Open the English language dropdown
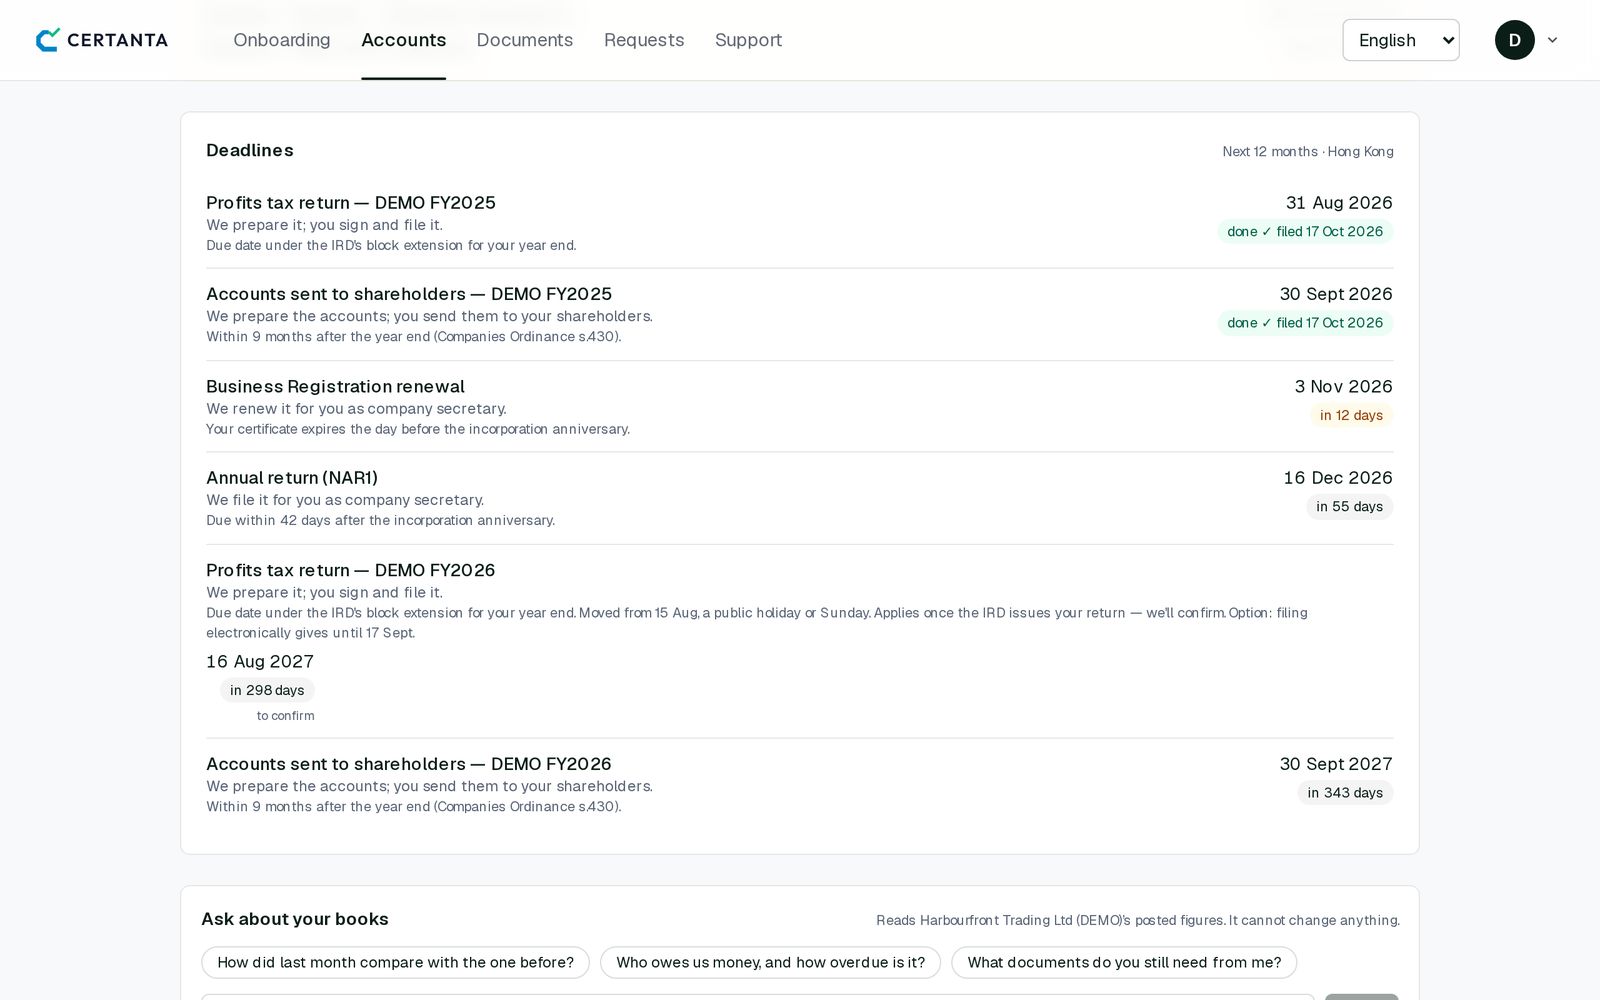Screen dimensions: 1600x1000 coord(1400,40)
